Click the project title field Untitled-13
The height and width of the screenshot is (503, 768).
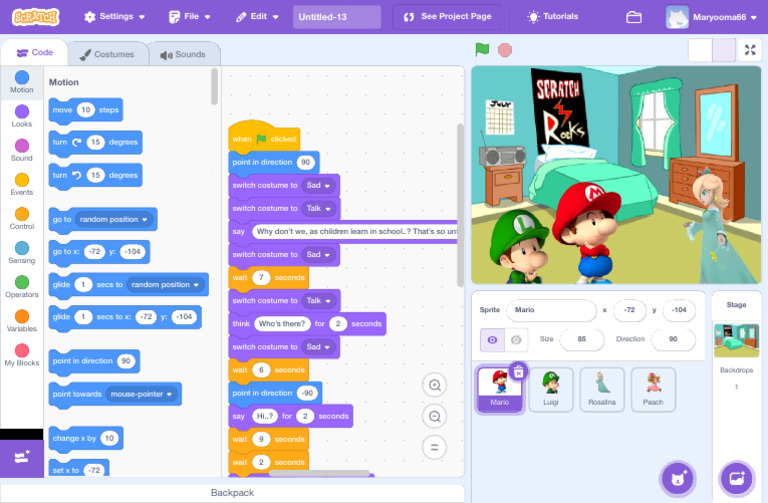[337, 17]
